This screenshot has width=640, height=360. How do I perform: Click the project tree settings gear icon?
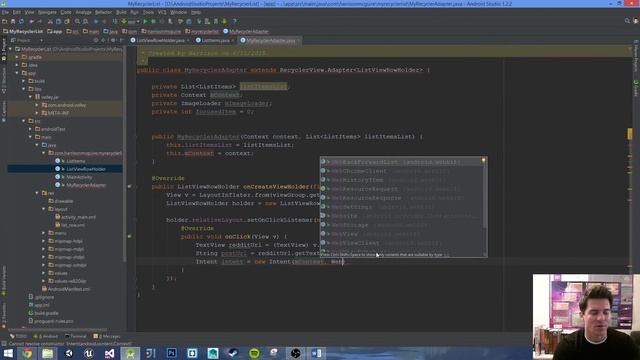click(x=113, y=40)
